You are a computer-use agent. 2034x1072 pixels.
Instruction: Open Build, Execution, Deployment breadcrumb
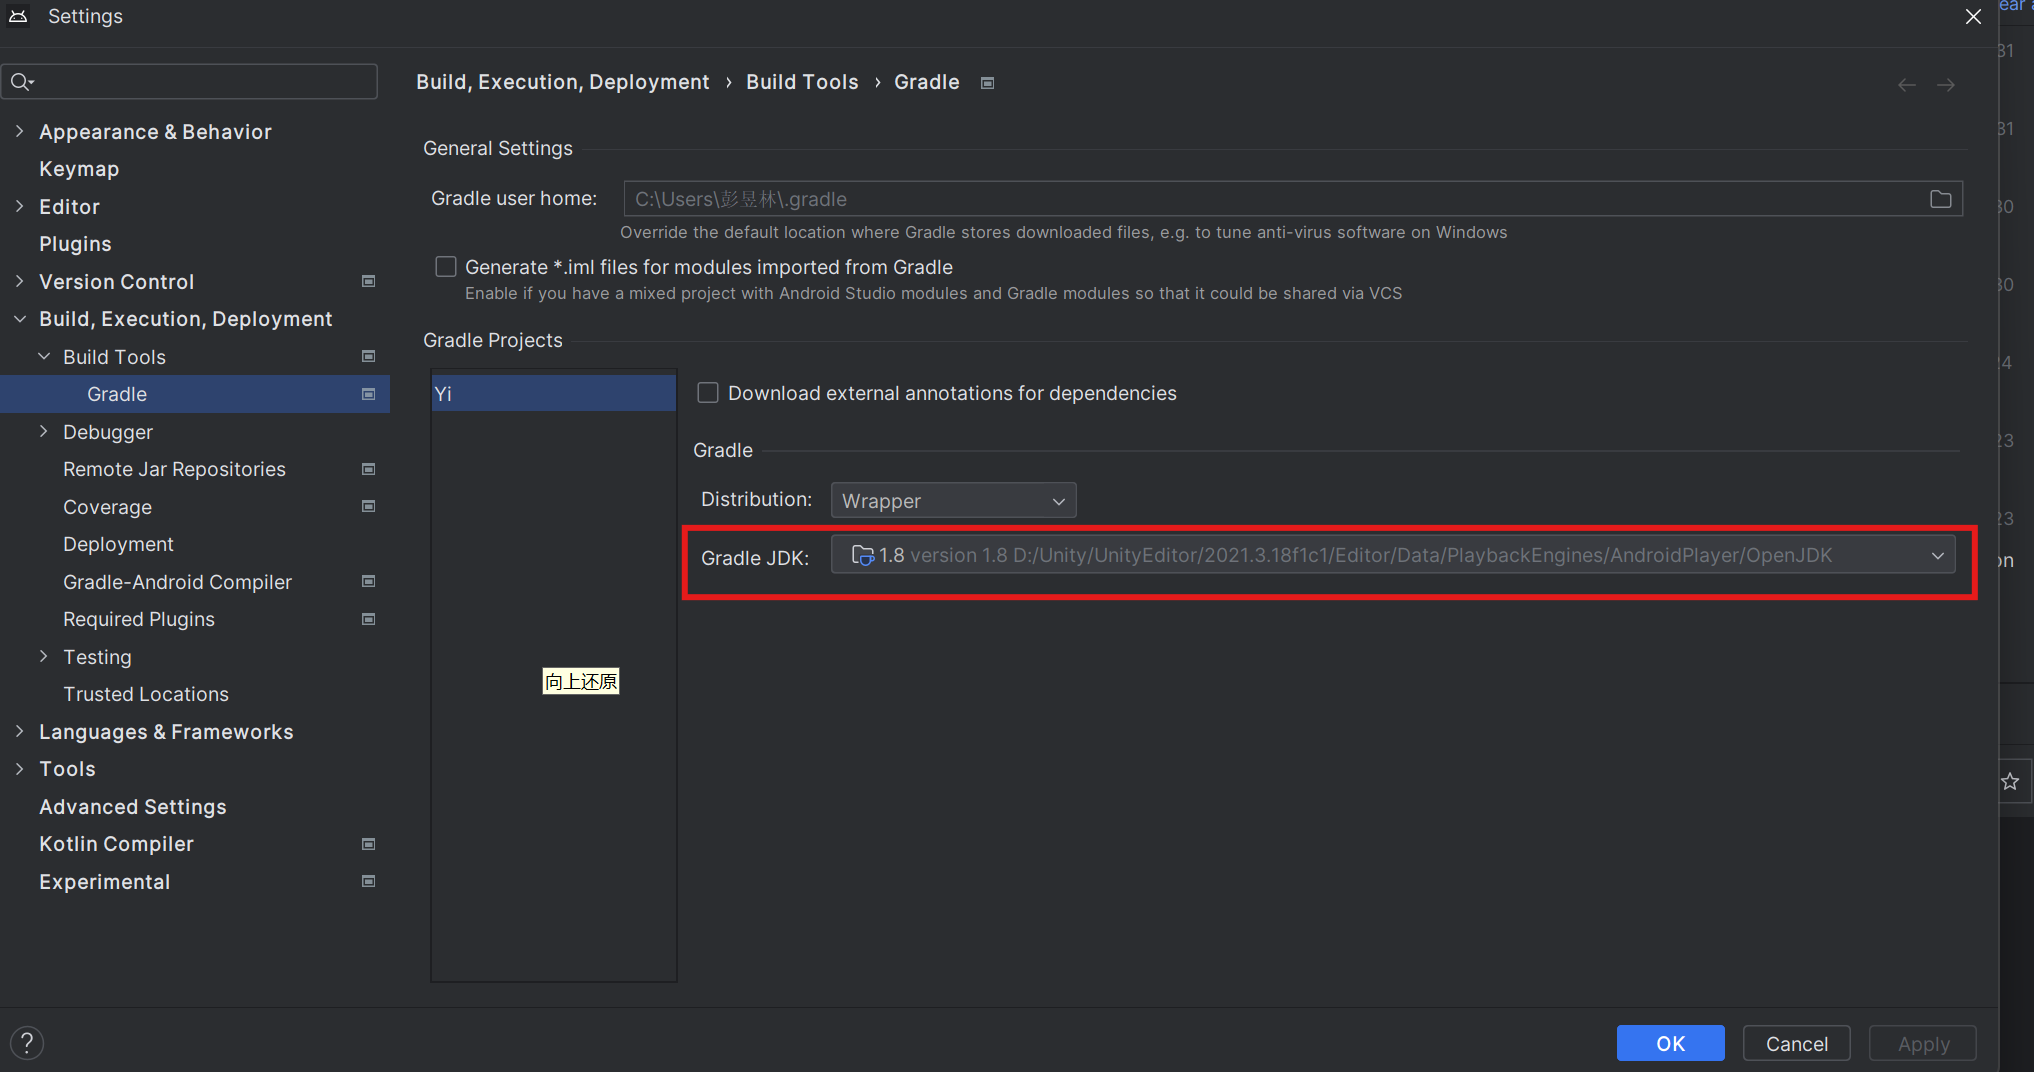click(x=563, y=81)
